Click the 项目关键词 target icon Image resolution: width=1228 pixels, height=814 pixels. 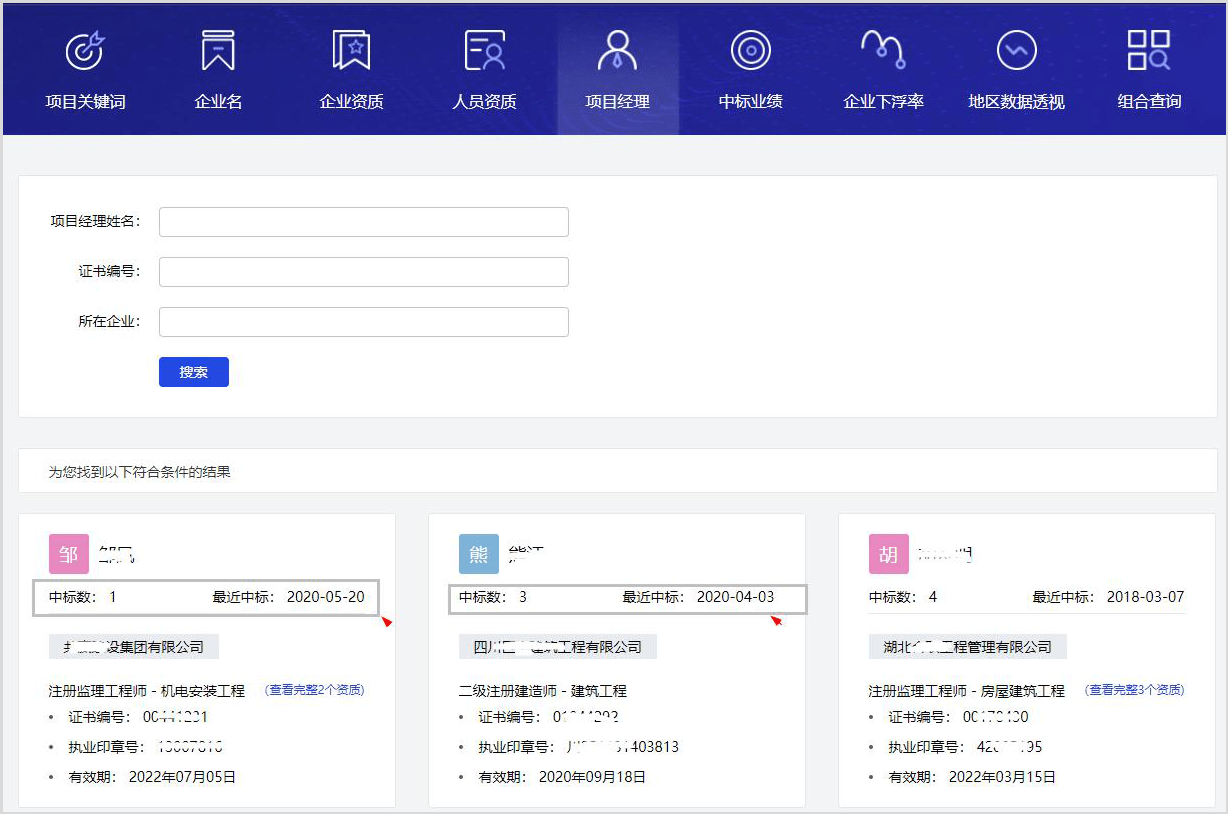coord(85,50)
